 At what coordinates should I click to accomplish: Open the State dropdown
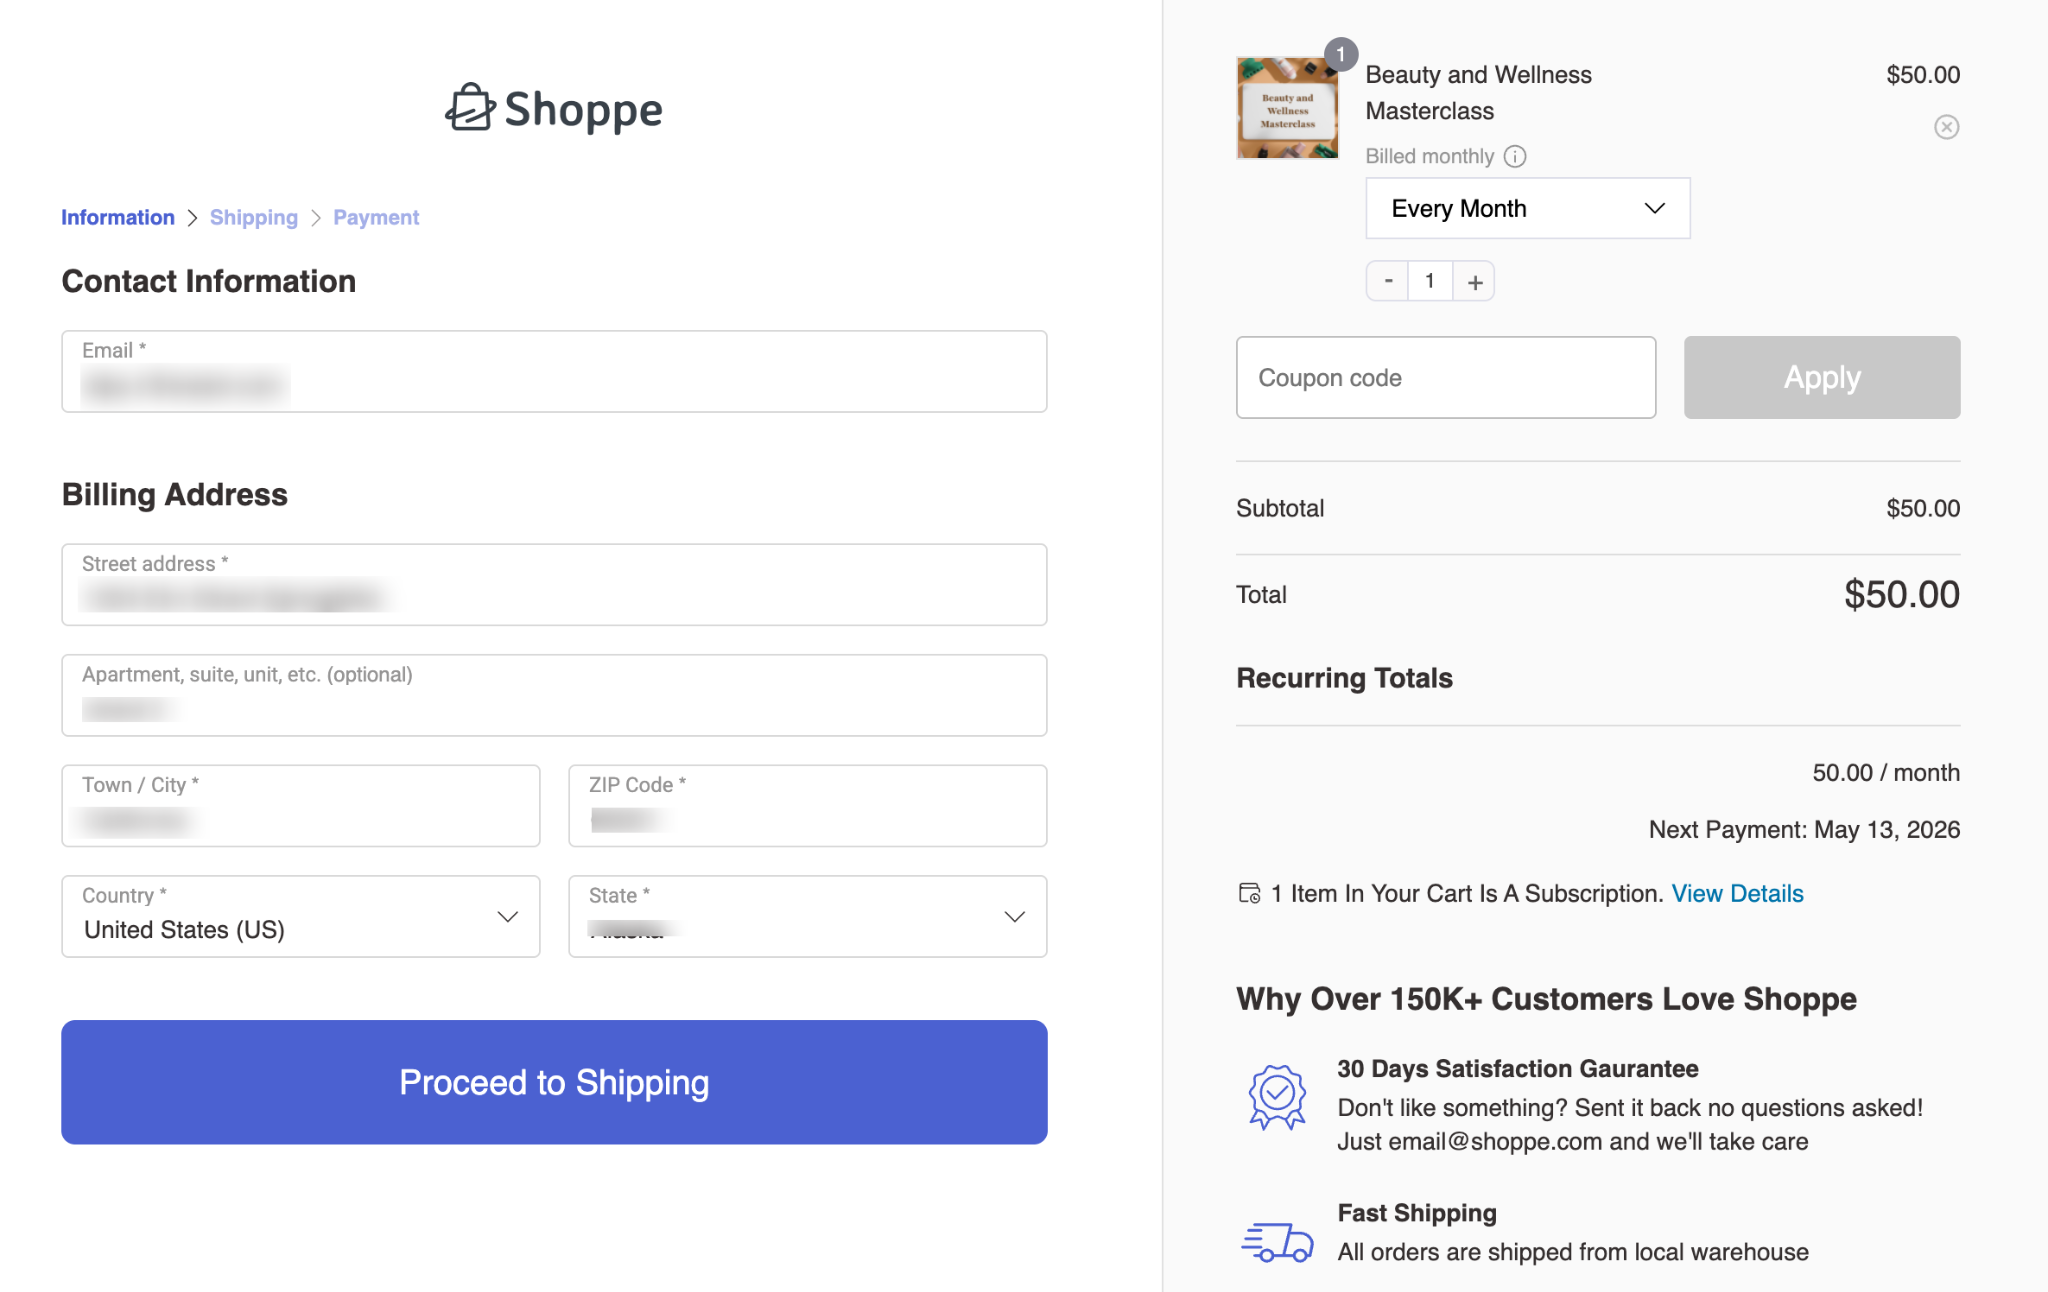(807, 916)
